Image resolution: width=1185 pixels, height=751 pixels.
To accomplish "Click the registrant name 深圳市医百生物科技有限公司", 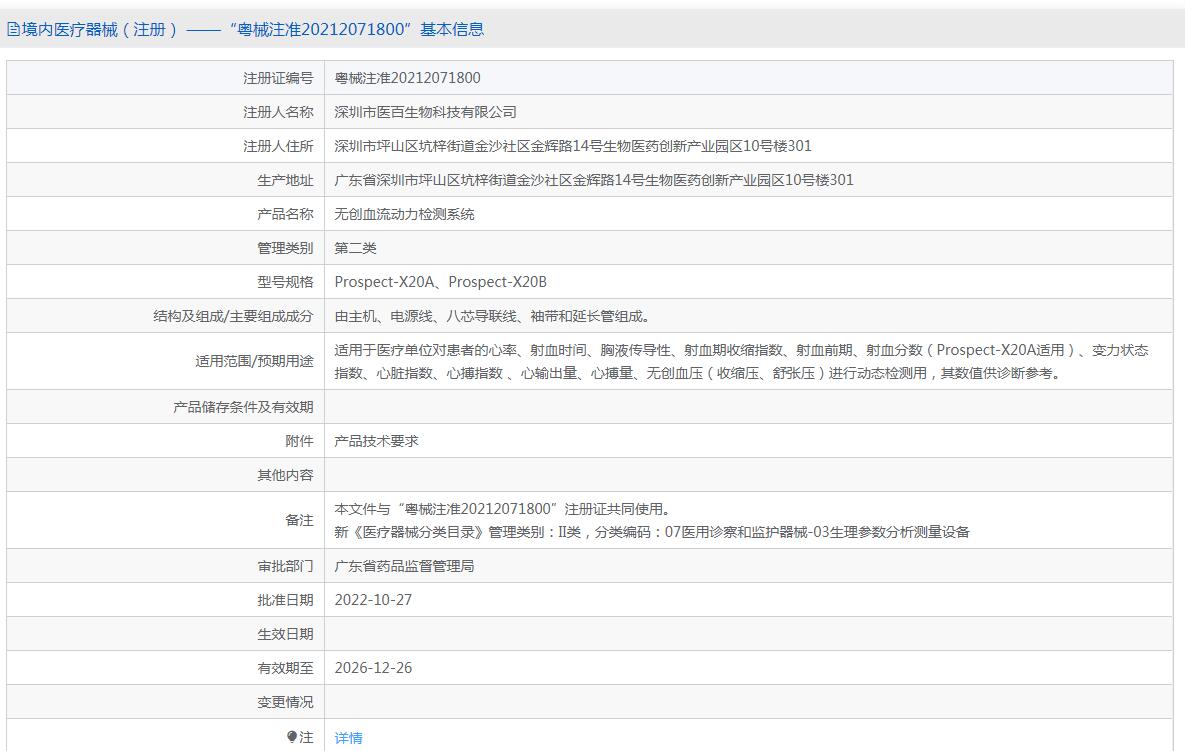I will (x=425, y=112).
